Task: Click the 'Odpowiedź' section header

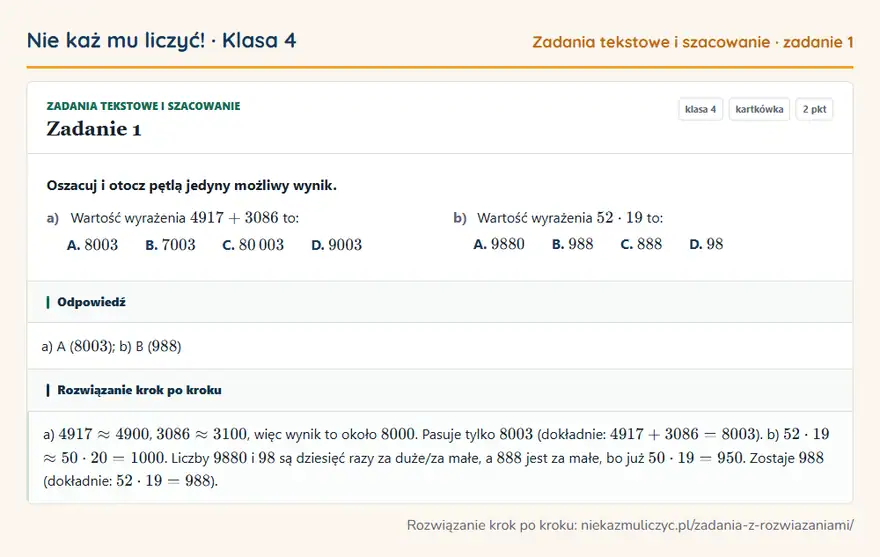Action: [440, 302]
